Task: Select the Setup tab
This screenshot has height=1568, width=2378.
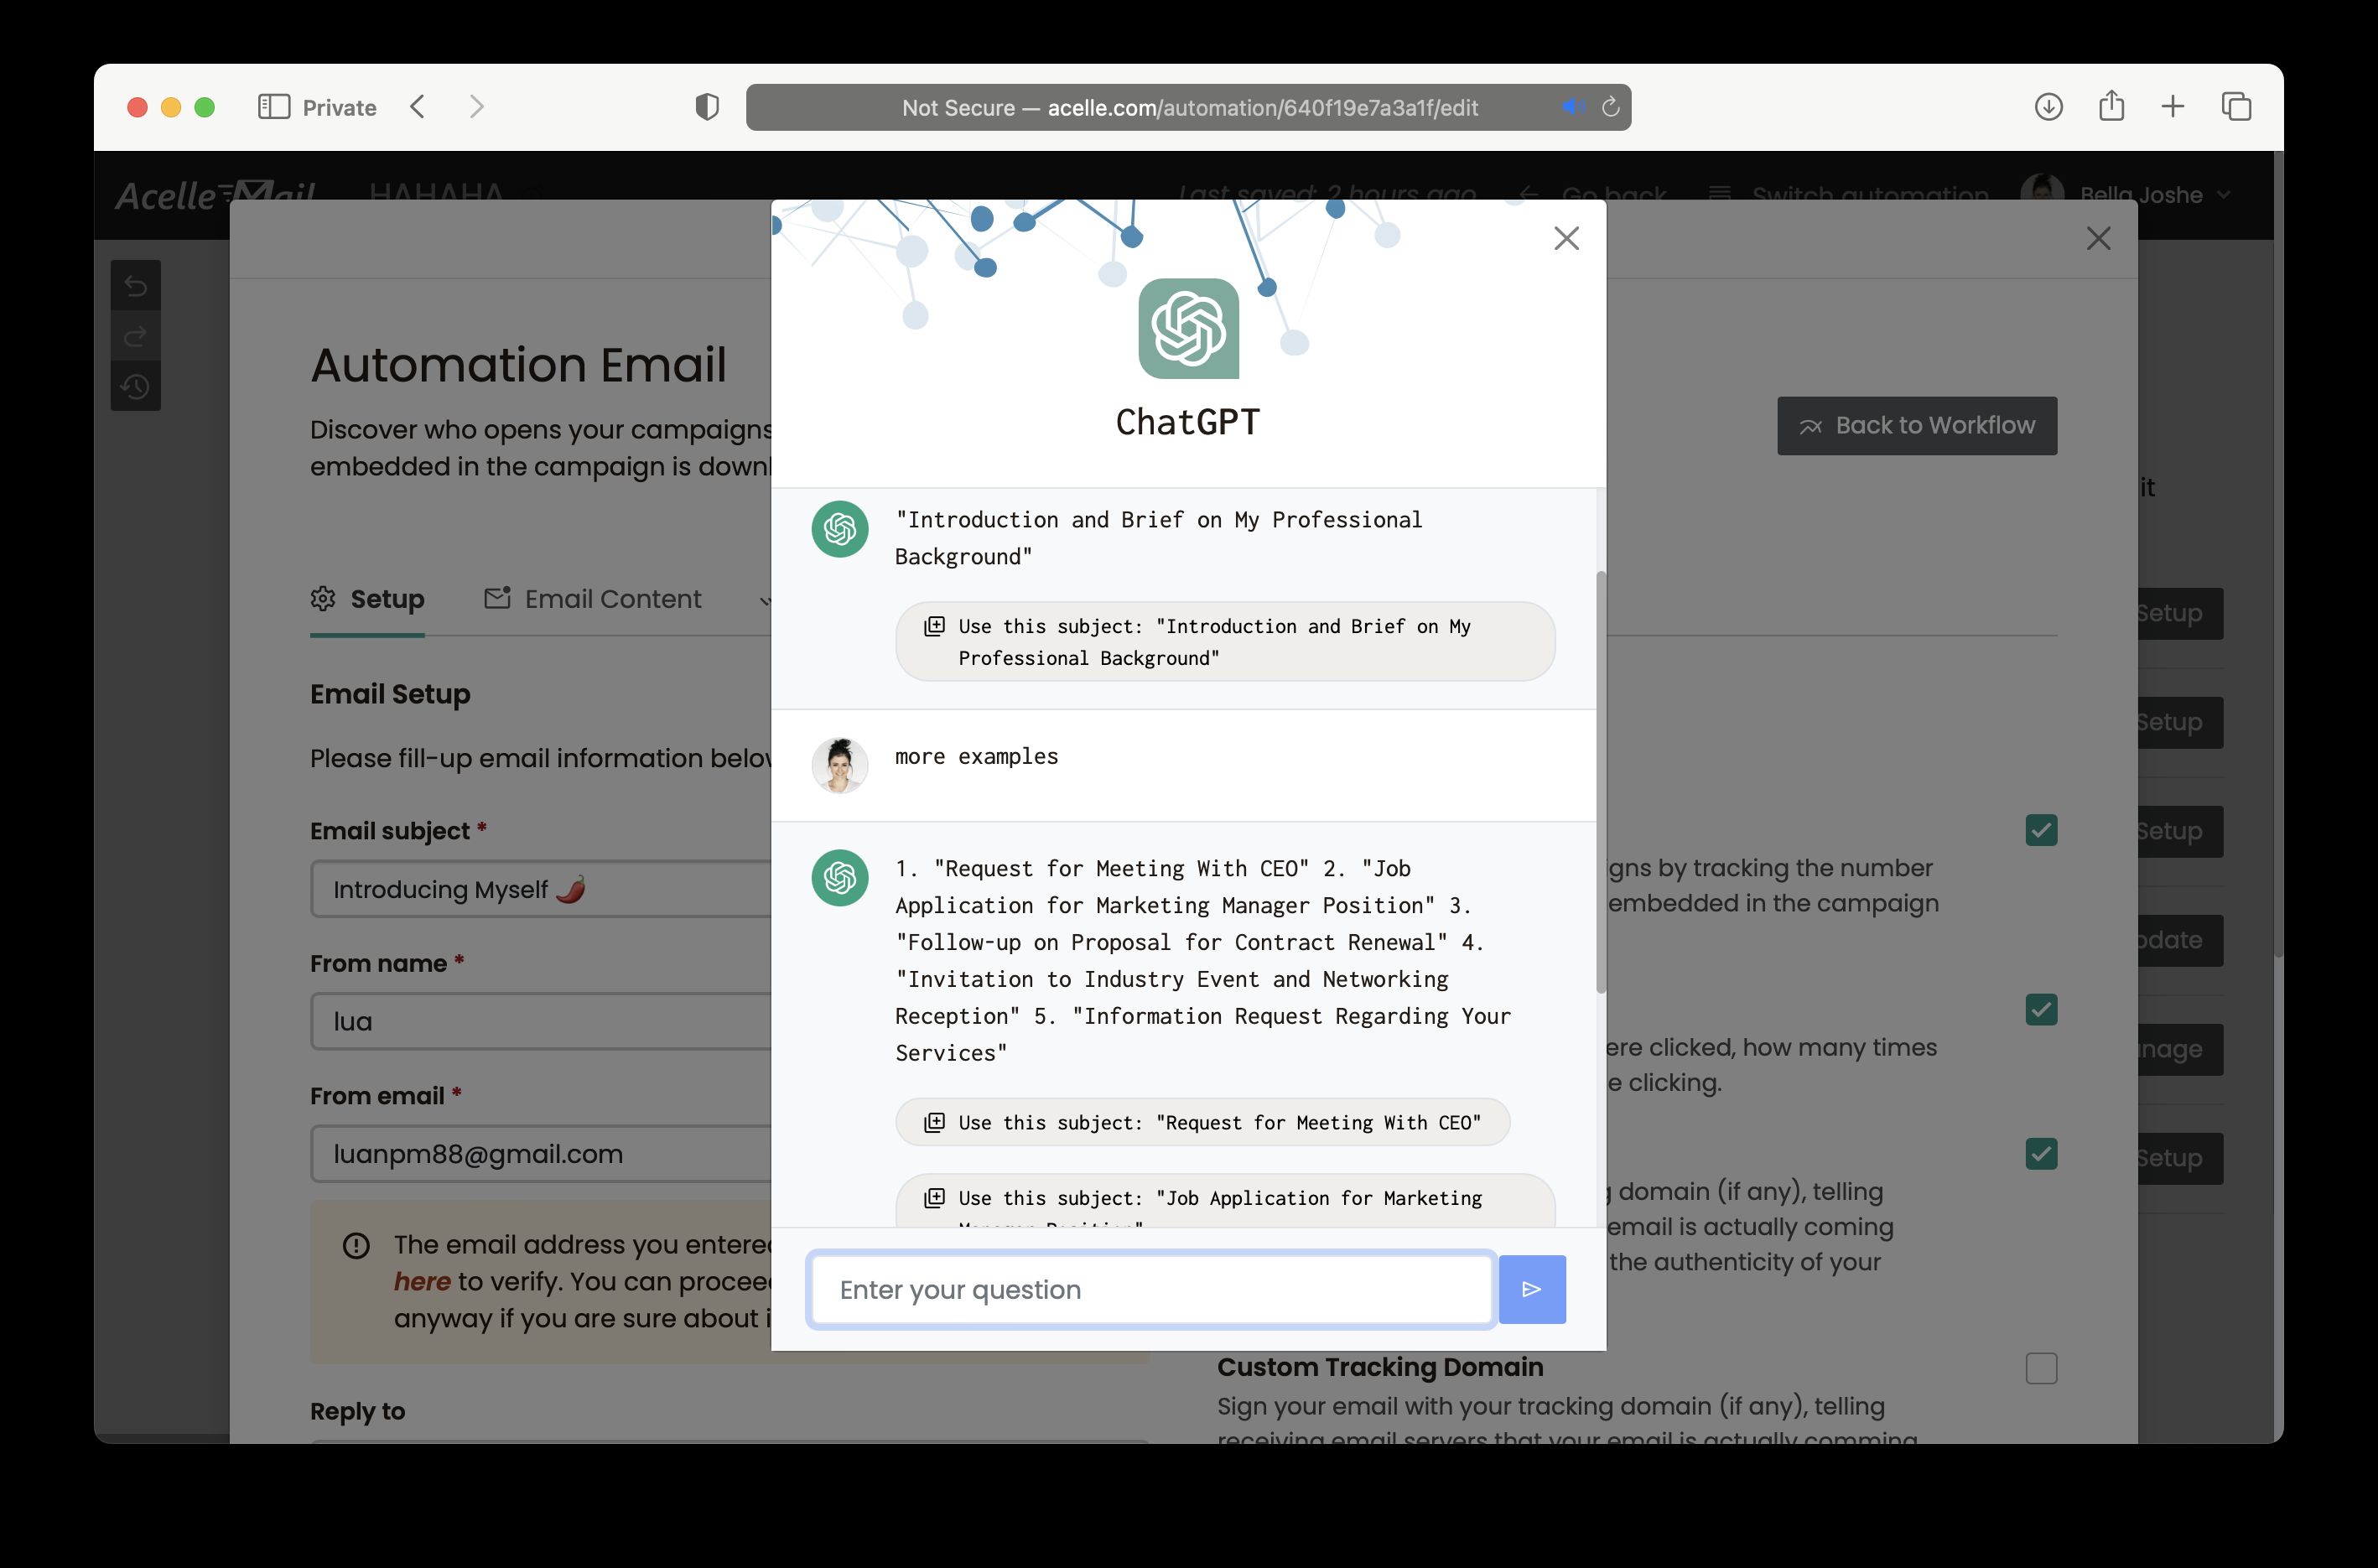Action: 368,599
